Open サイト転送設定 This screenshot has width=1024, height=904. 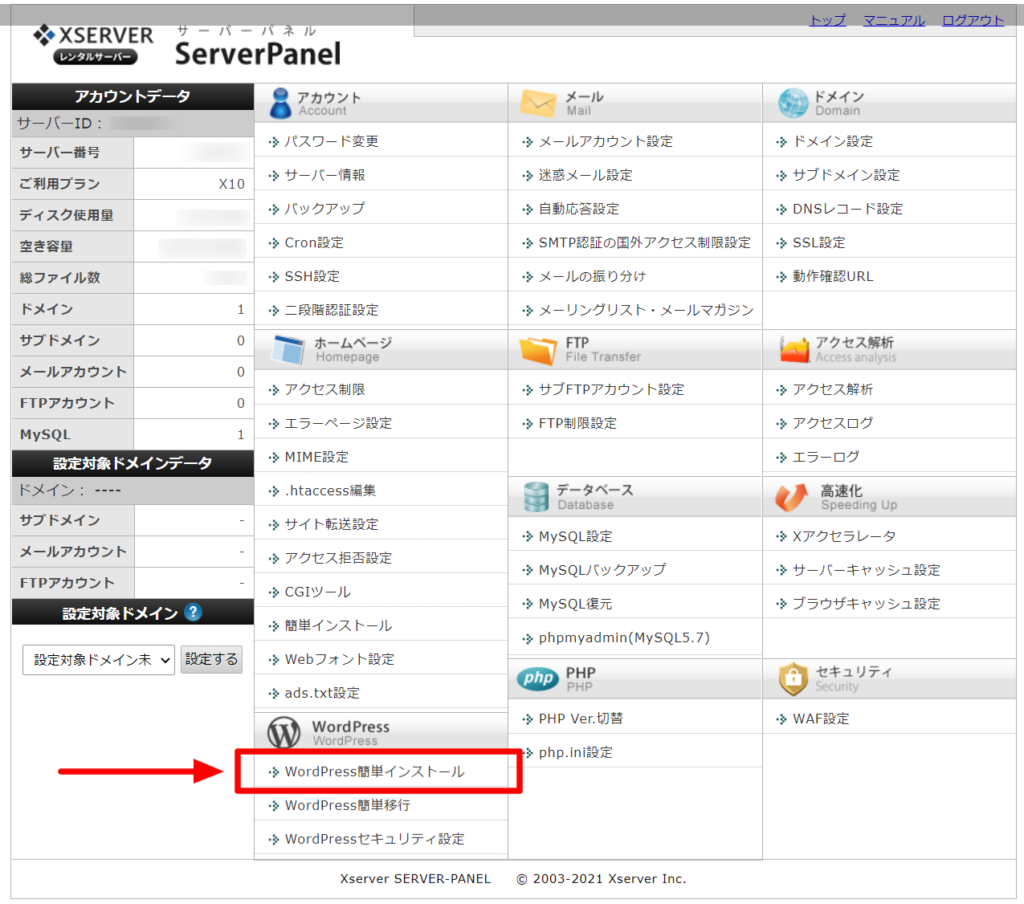332,524
